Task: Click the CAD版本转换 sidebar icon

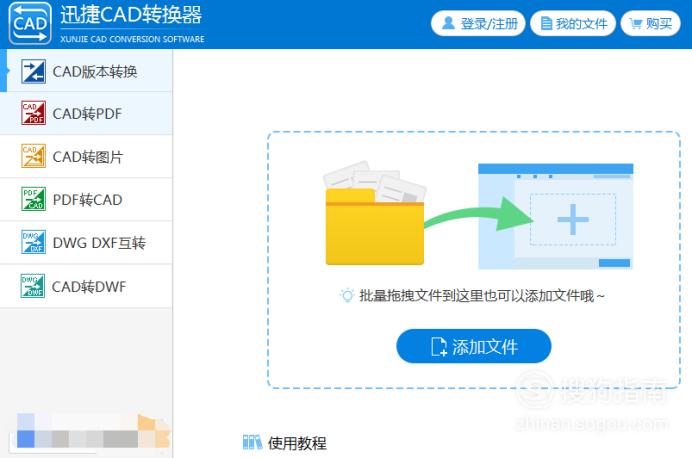Action: click(33, 71)
